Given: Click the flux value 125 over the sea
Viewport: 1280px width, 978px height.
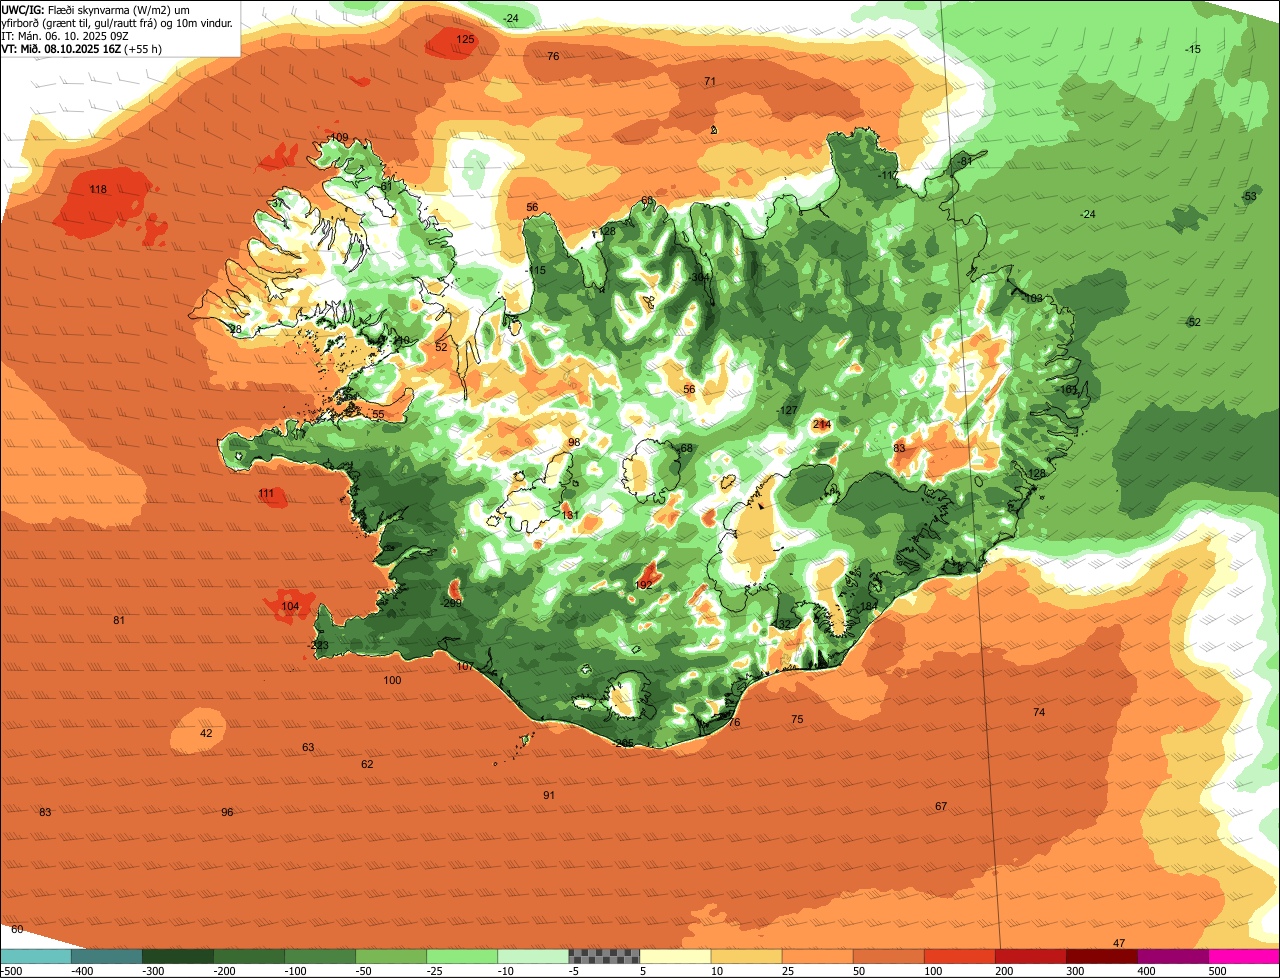Looking at the screenshot, I should point(465,39).
